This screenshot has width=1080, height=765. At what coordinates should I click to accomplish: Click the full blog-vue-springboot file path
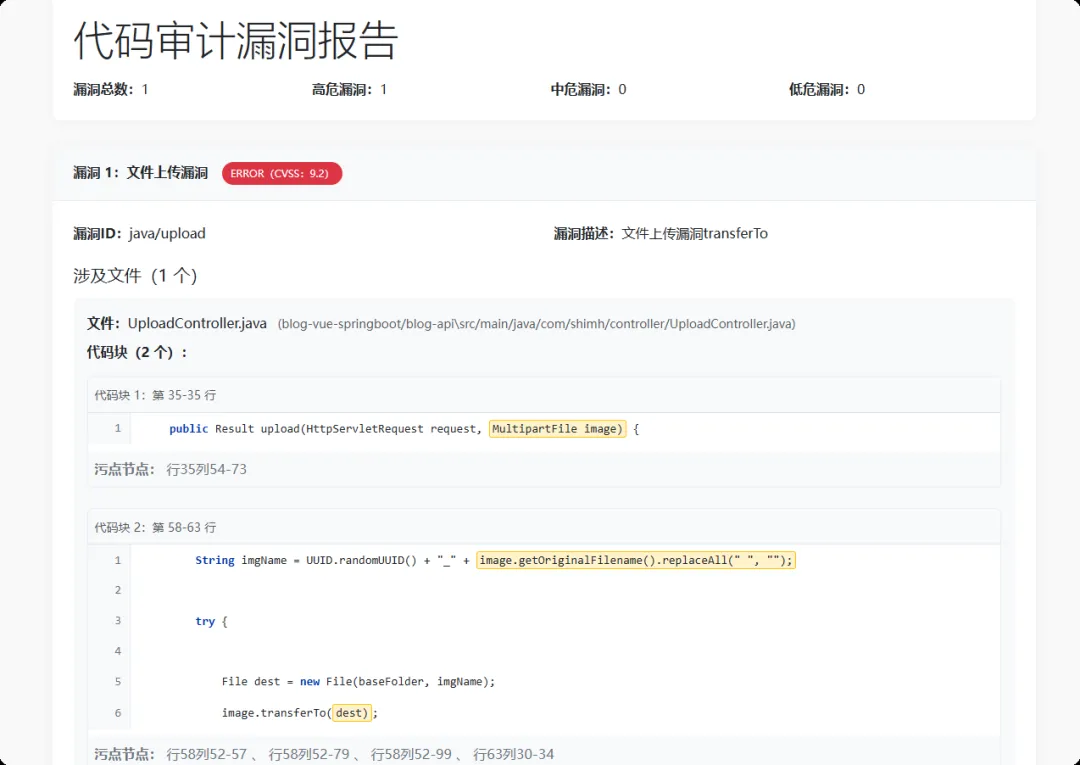(x=537, y=324)
